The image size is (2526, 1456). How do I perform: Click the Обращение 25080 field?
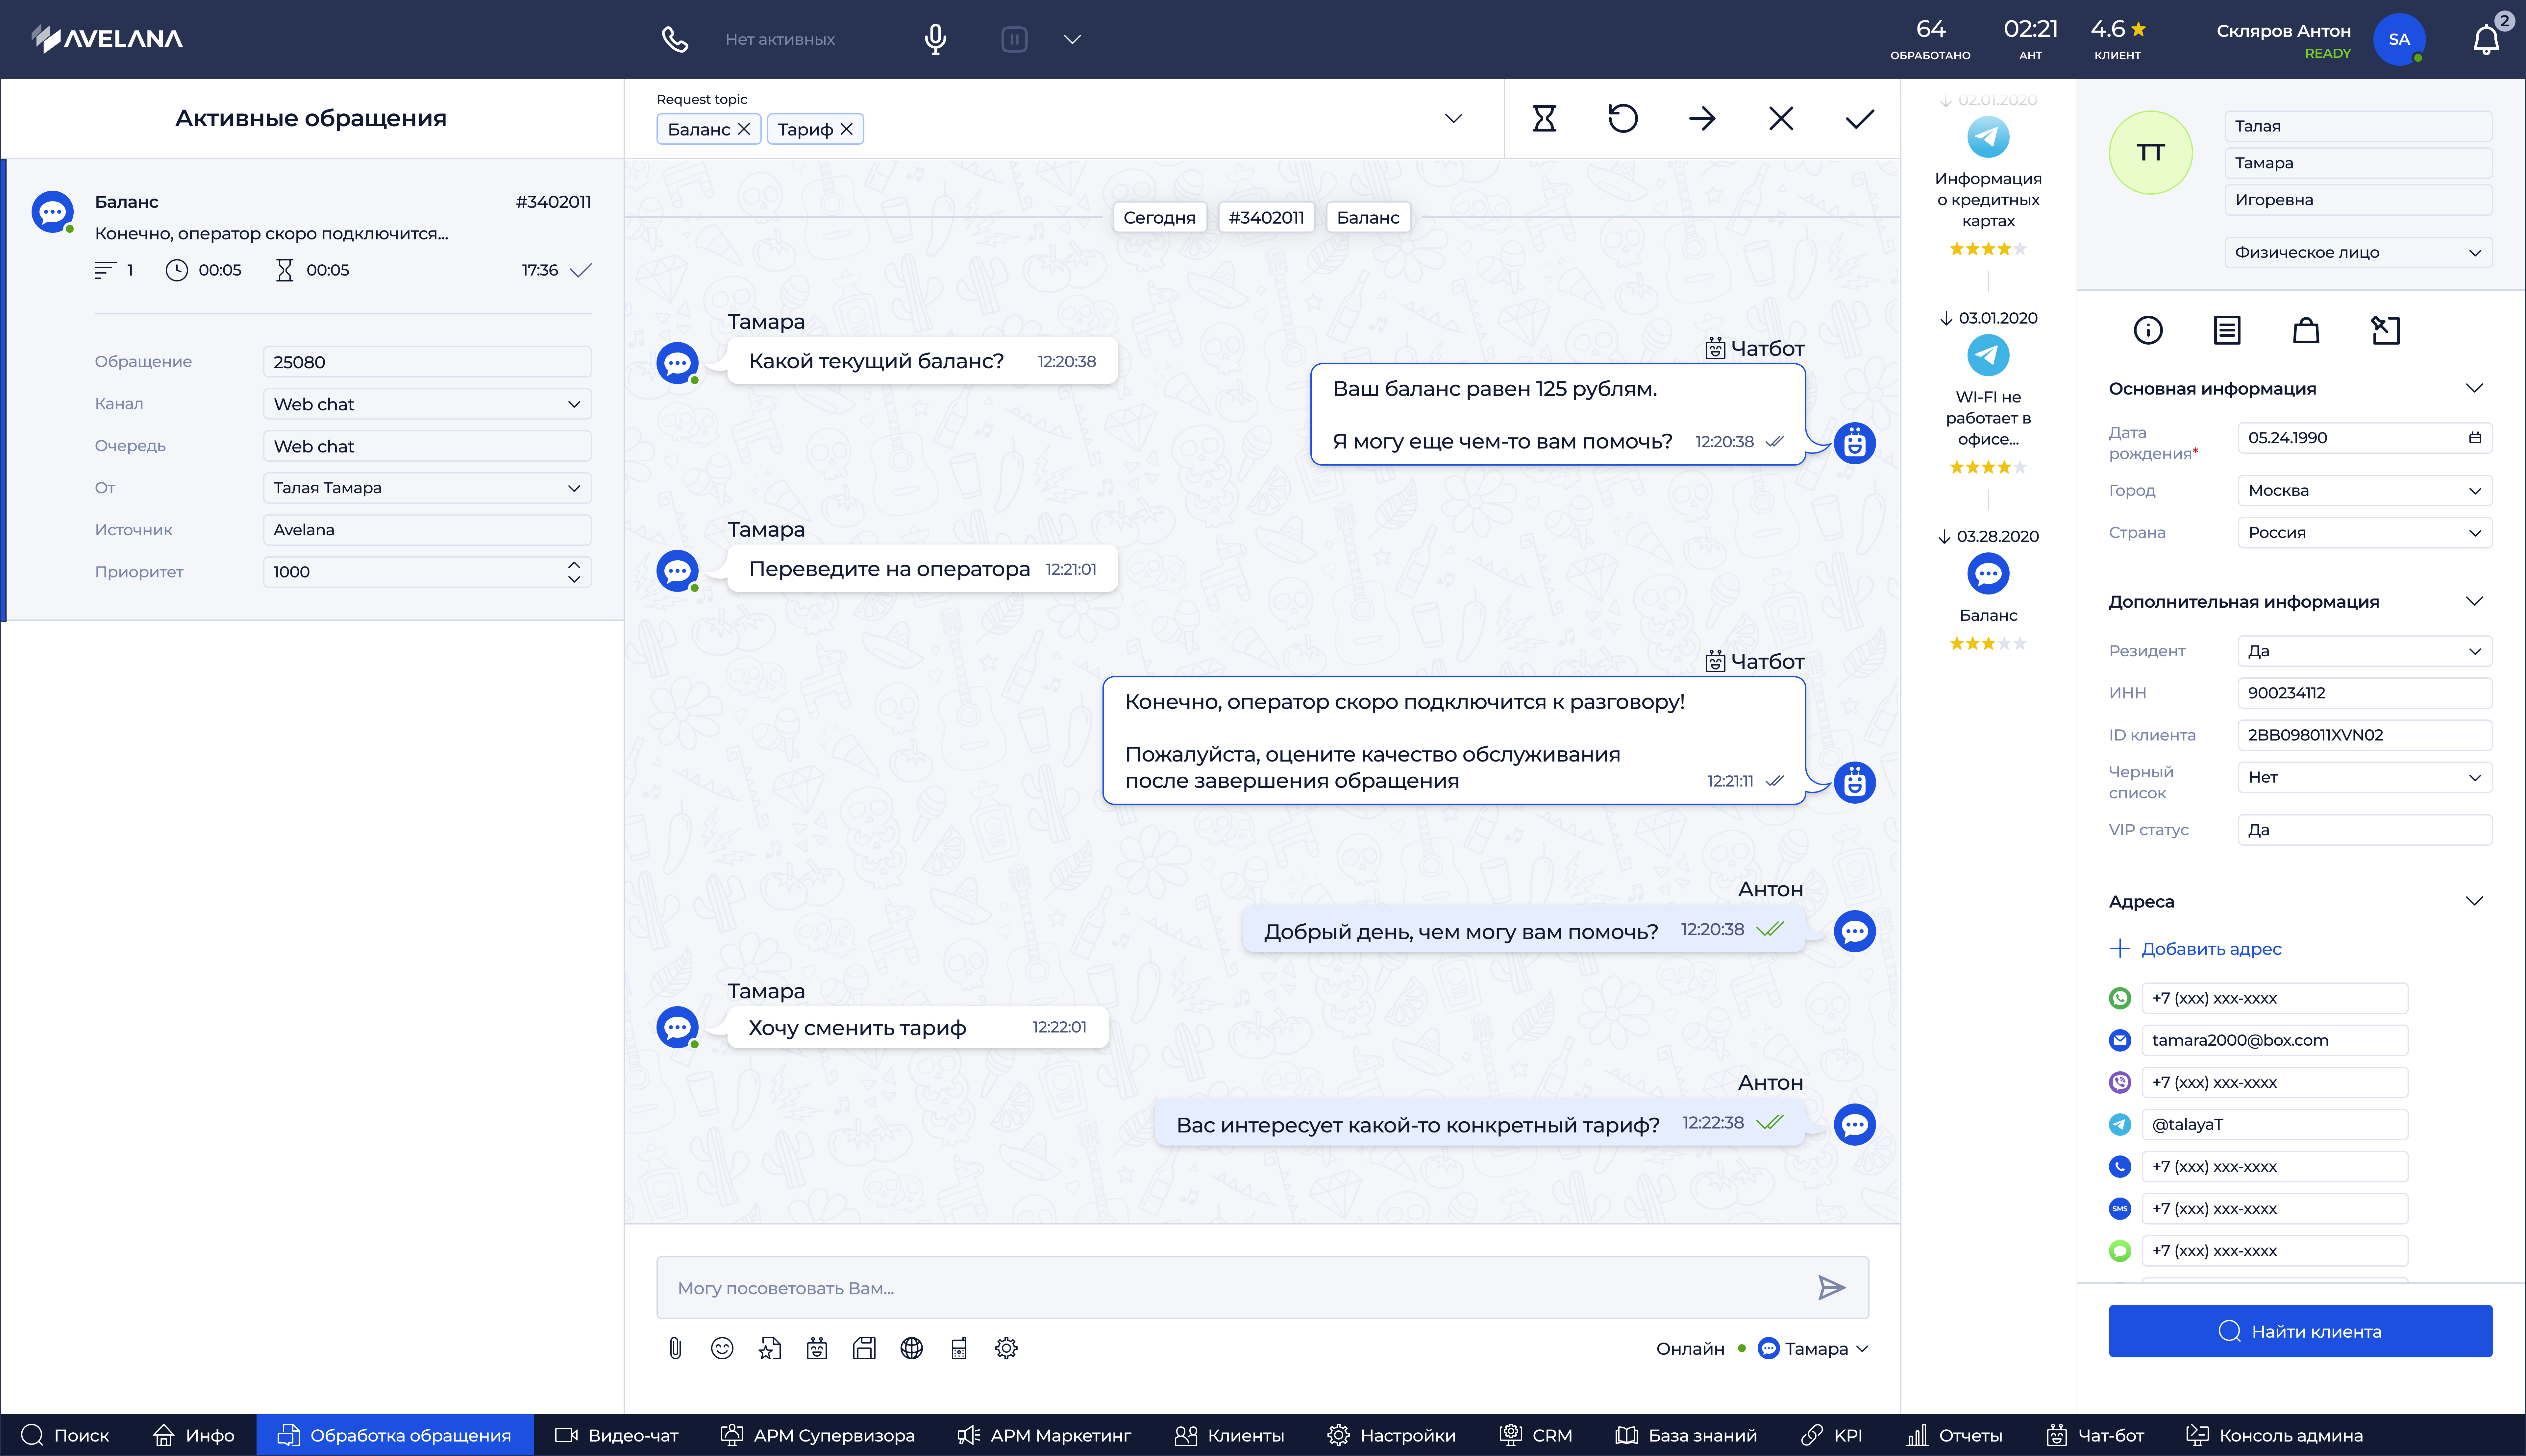point(427,362)
